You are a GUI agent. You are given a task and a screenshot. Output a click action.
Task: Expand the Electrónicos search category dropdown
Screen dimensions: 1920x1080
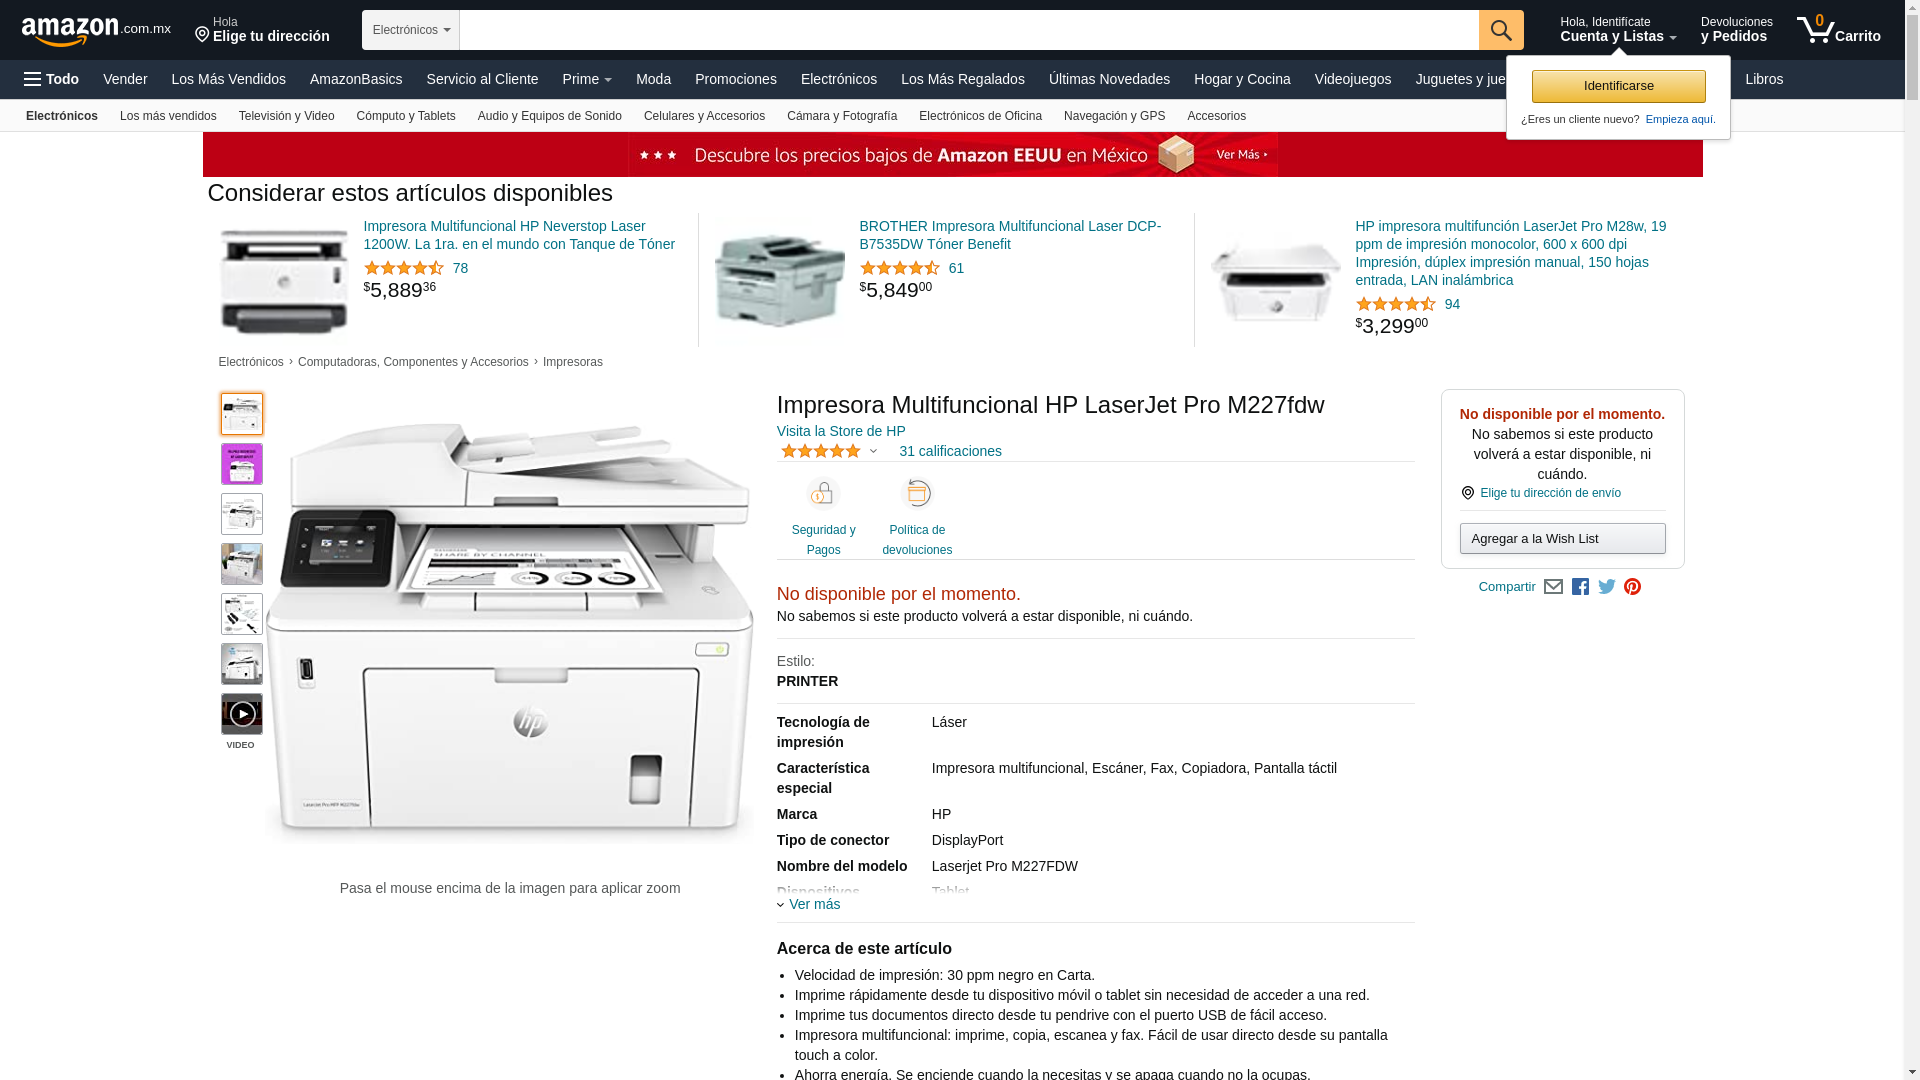pyautogui.click(x=411, y=30)
